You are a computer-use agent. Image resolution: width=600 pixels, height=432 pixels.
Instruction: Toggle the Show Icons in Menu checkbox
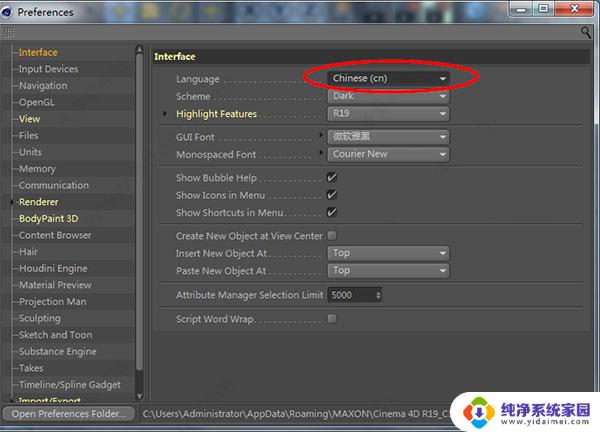(332, 195)
